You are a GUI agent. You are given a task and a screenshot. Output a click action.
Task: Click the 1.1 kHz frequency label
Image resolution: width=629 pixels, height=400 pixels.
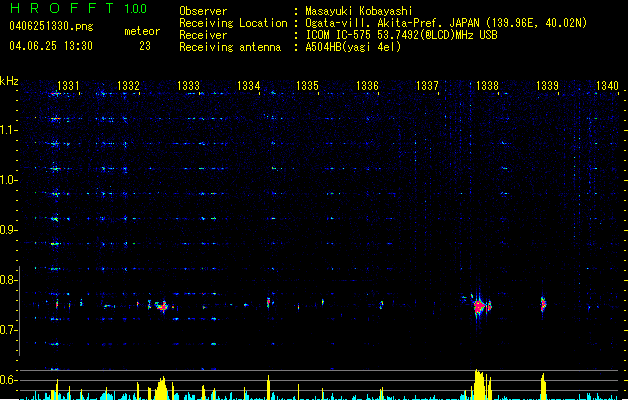(x=8, y=130)
